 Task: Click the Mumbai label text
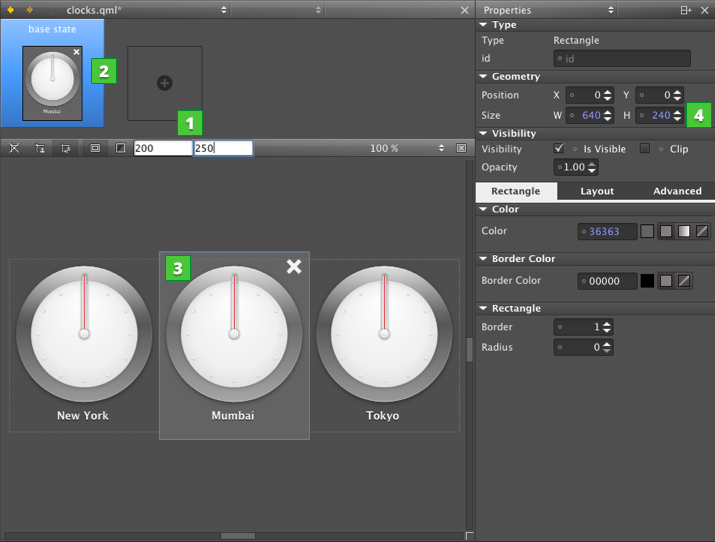click(233, 415)
